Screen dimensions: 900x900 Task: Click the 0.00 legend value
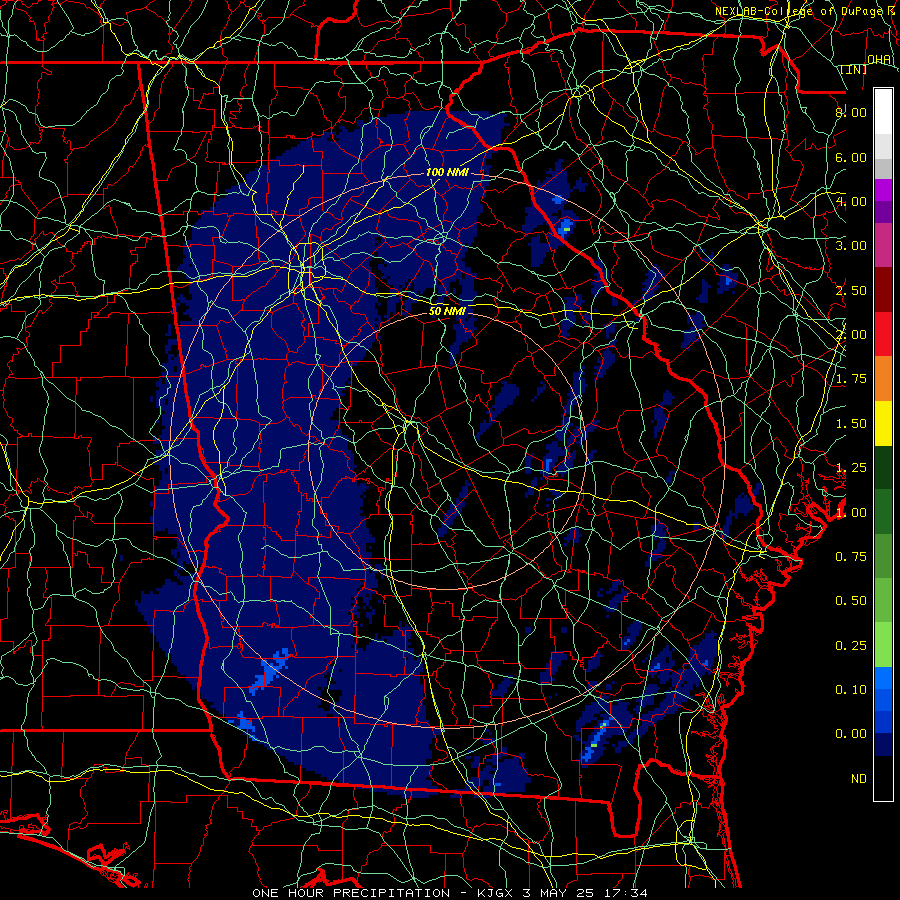pos(851,734)
